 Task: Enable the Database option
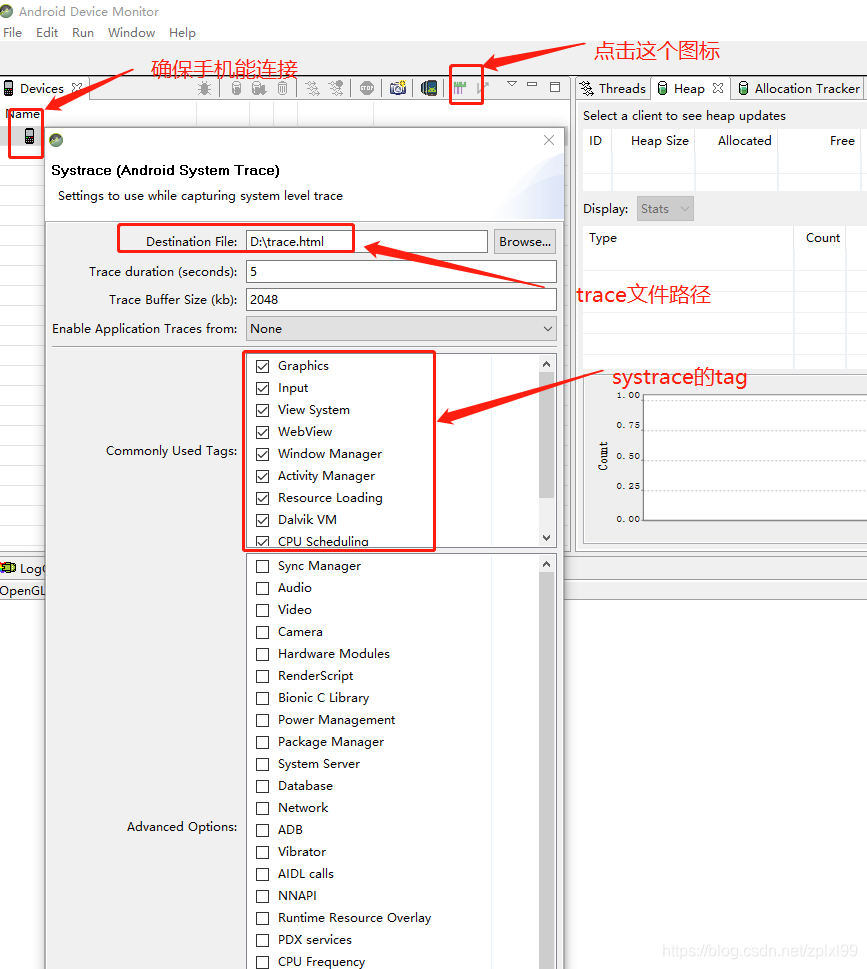click(x=263, y=786)
